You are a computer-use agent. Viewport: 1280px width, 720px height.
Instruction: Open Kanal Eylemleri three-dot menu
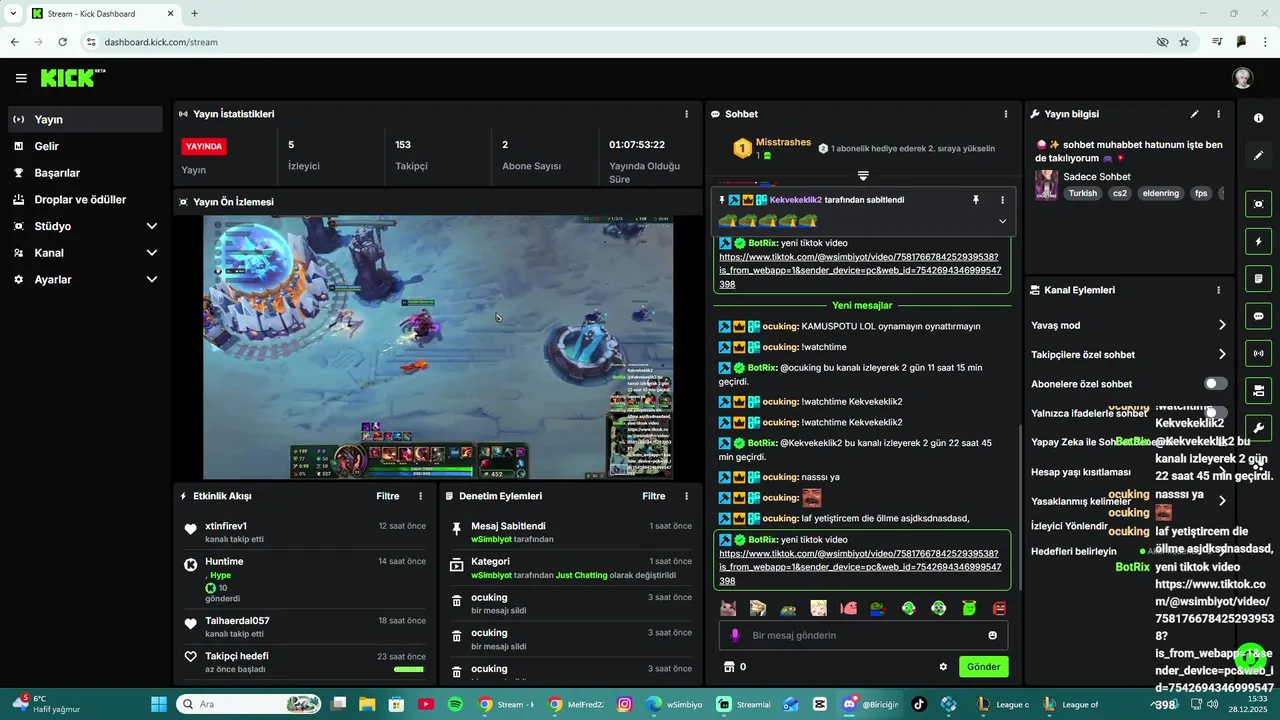(x=1218, y=290)
